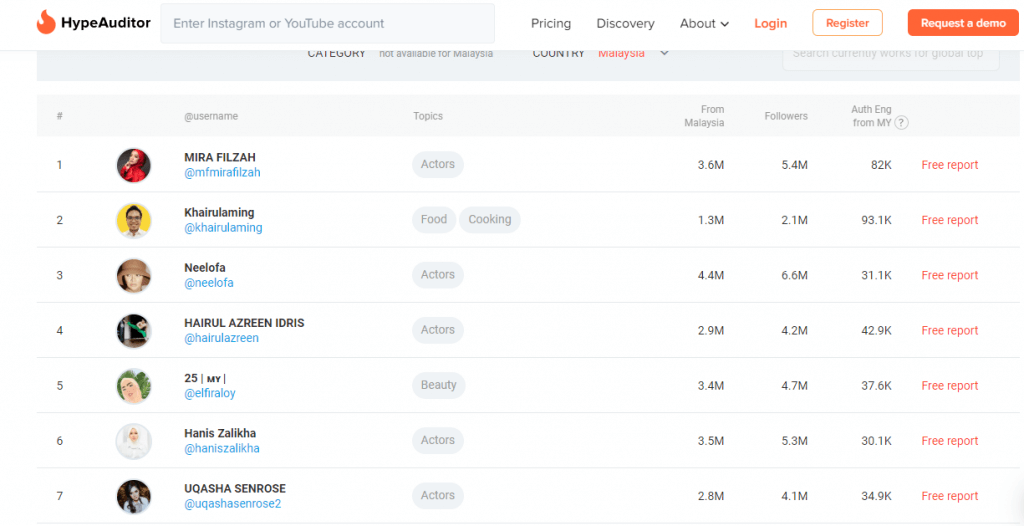This screenshot has height=526, width=1024.
Task: Get the Free report for MIRA FILZAH
Action: [x=950, y=165]
